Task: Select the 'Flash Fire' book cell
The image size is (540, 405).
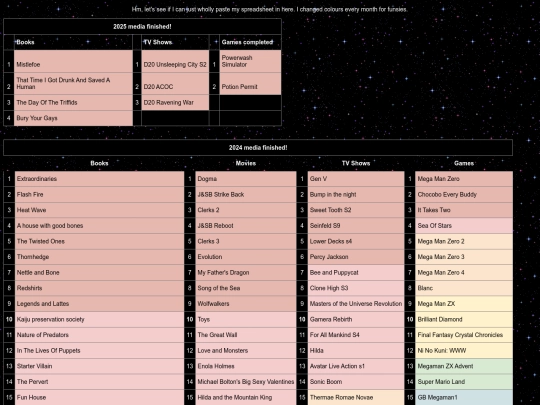Action: [99, 195]
